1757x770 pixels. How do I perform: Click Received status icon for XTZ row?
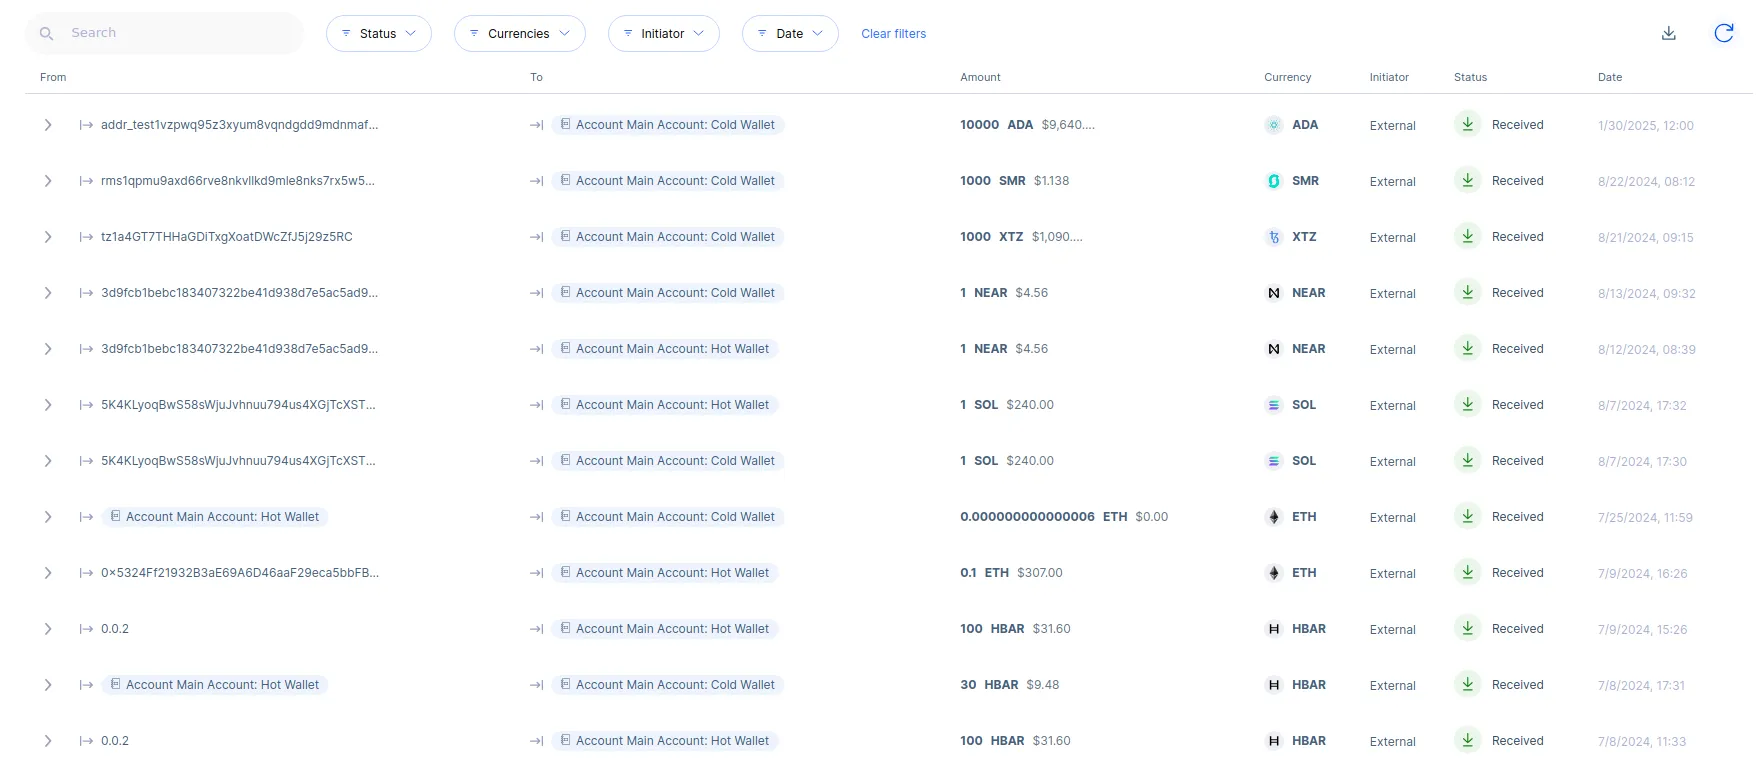1467,237
